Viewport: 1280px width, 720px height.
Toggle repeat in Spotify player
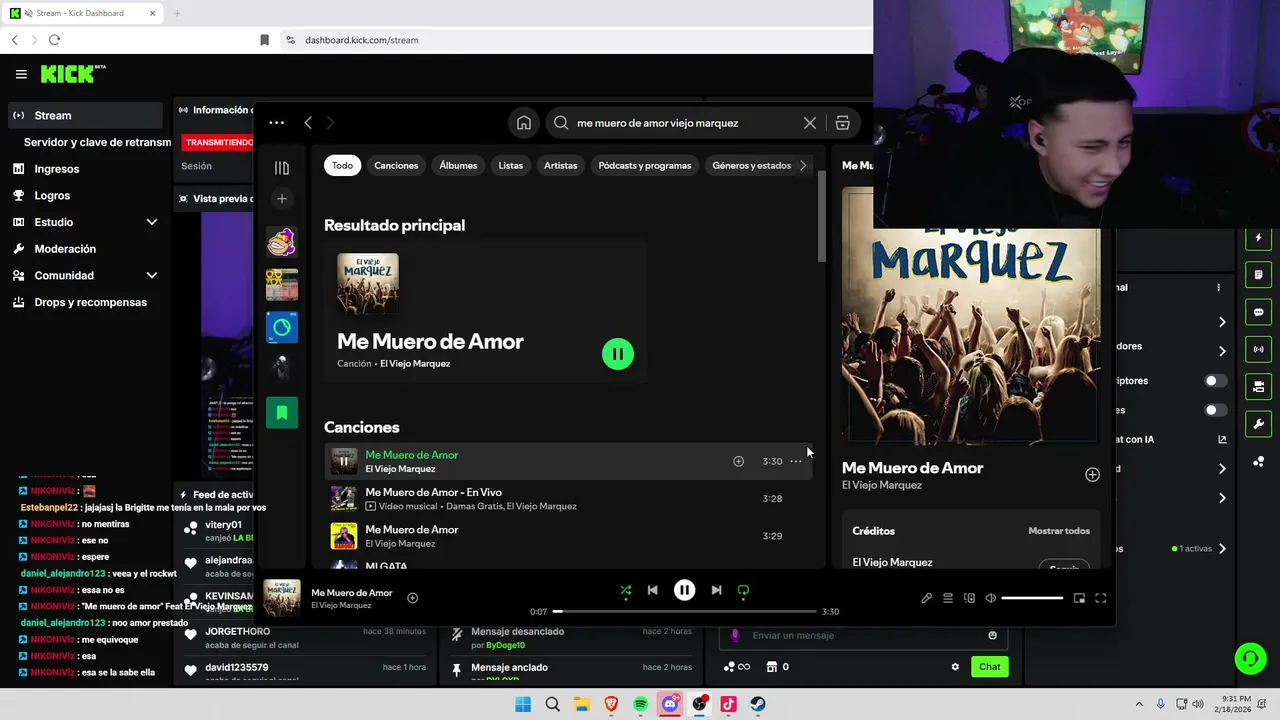[x=743, y=590]
